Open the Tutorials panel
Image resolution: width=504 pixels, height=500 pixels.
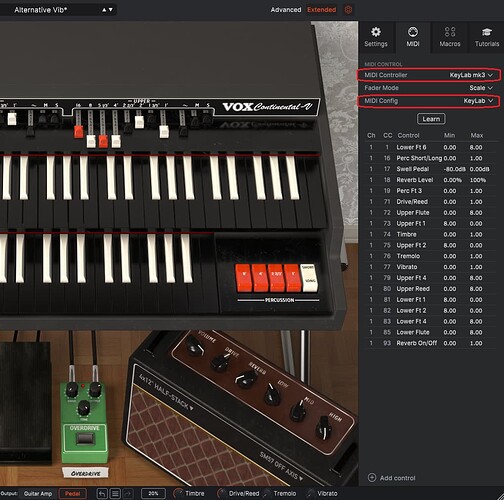click(487, 37)
